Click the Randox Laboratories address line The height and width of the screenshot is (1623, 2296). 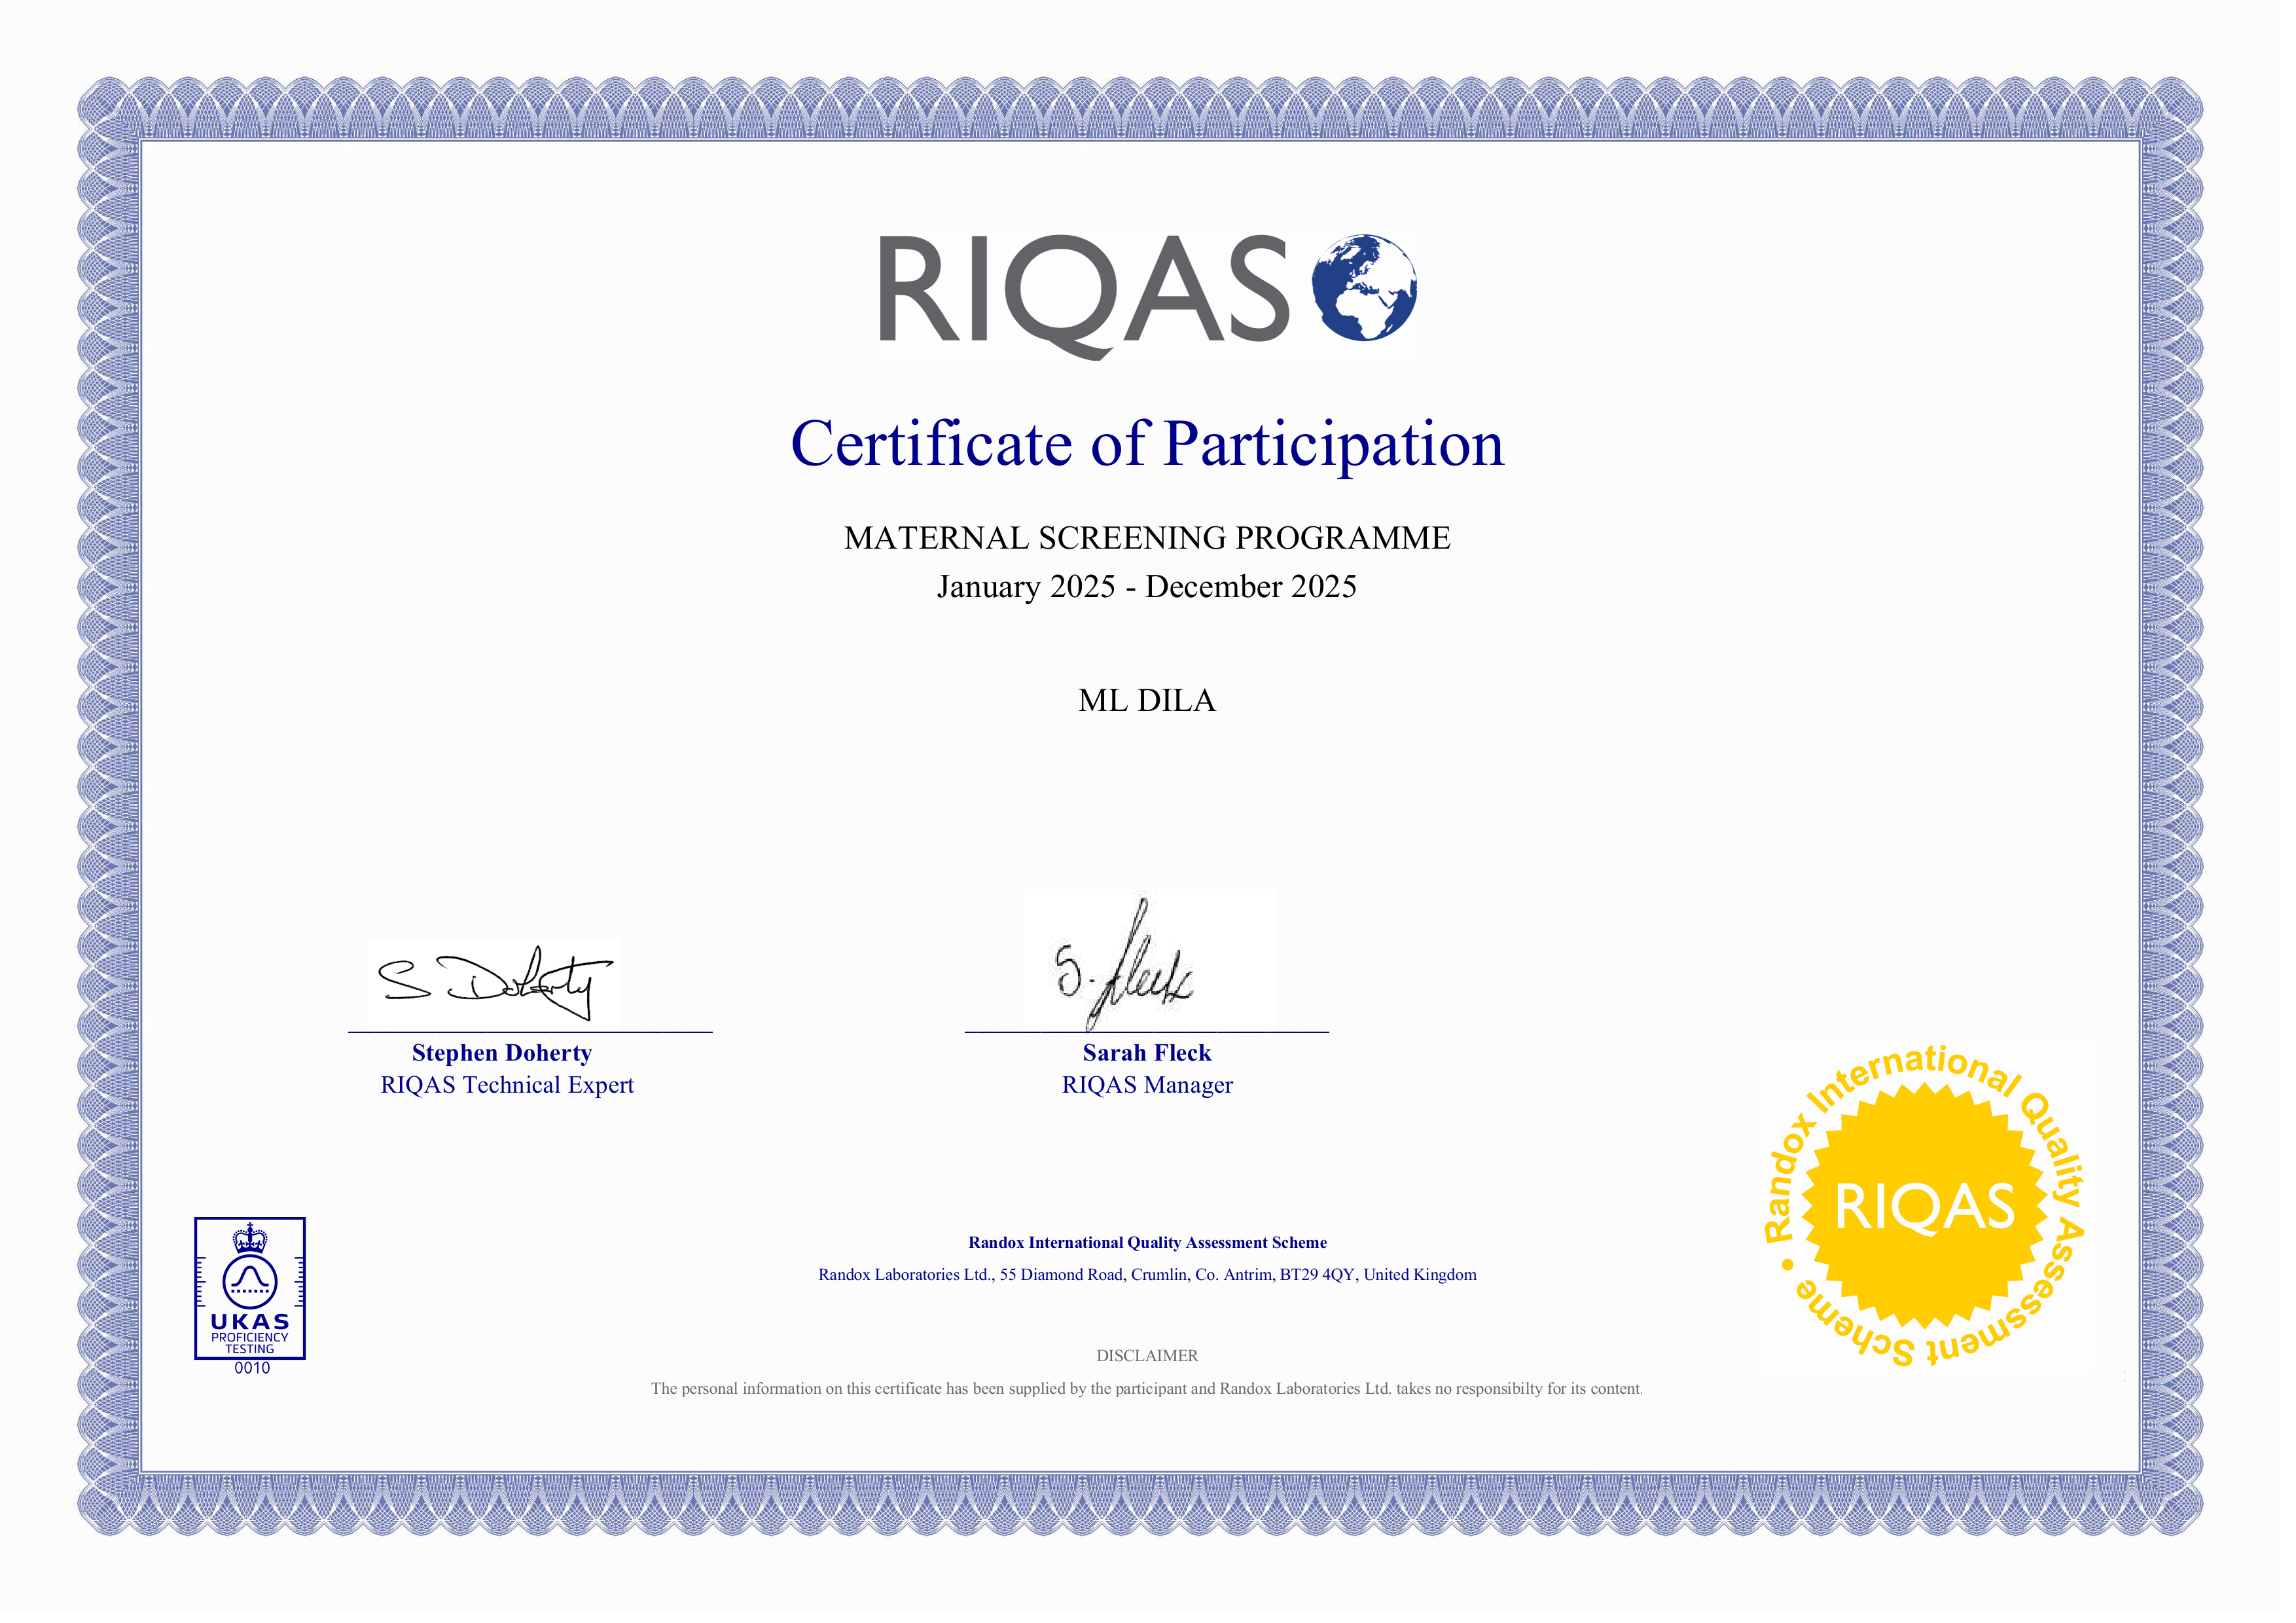point(1148,1275)
